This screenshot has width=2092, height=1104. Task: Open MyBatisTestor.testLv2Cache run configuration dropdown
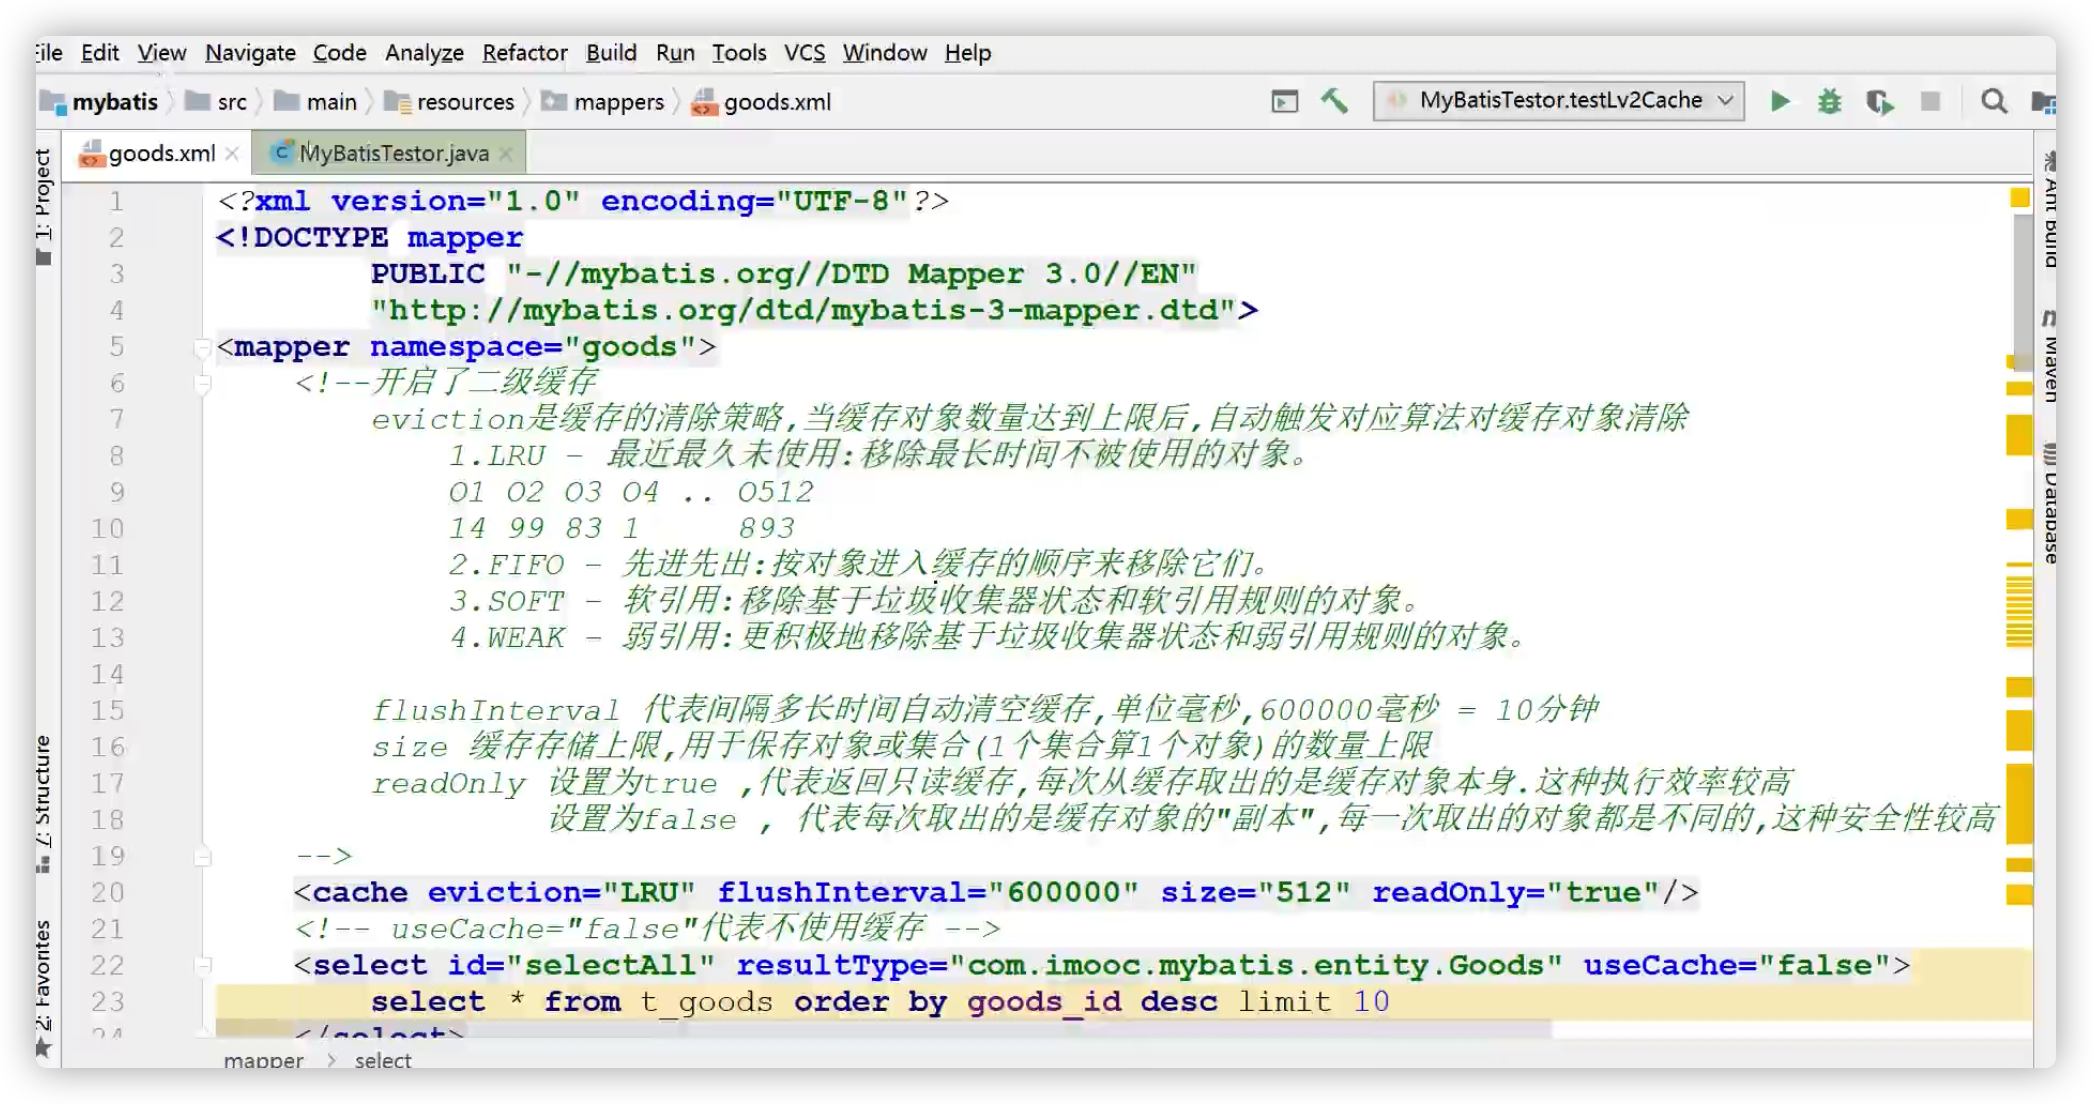pyautogui.click(x=1560, y=101)
